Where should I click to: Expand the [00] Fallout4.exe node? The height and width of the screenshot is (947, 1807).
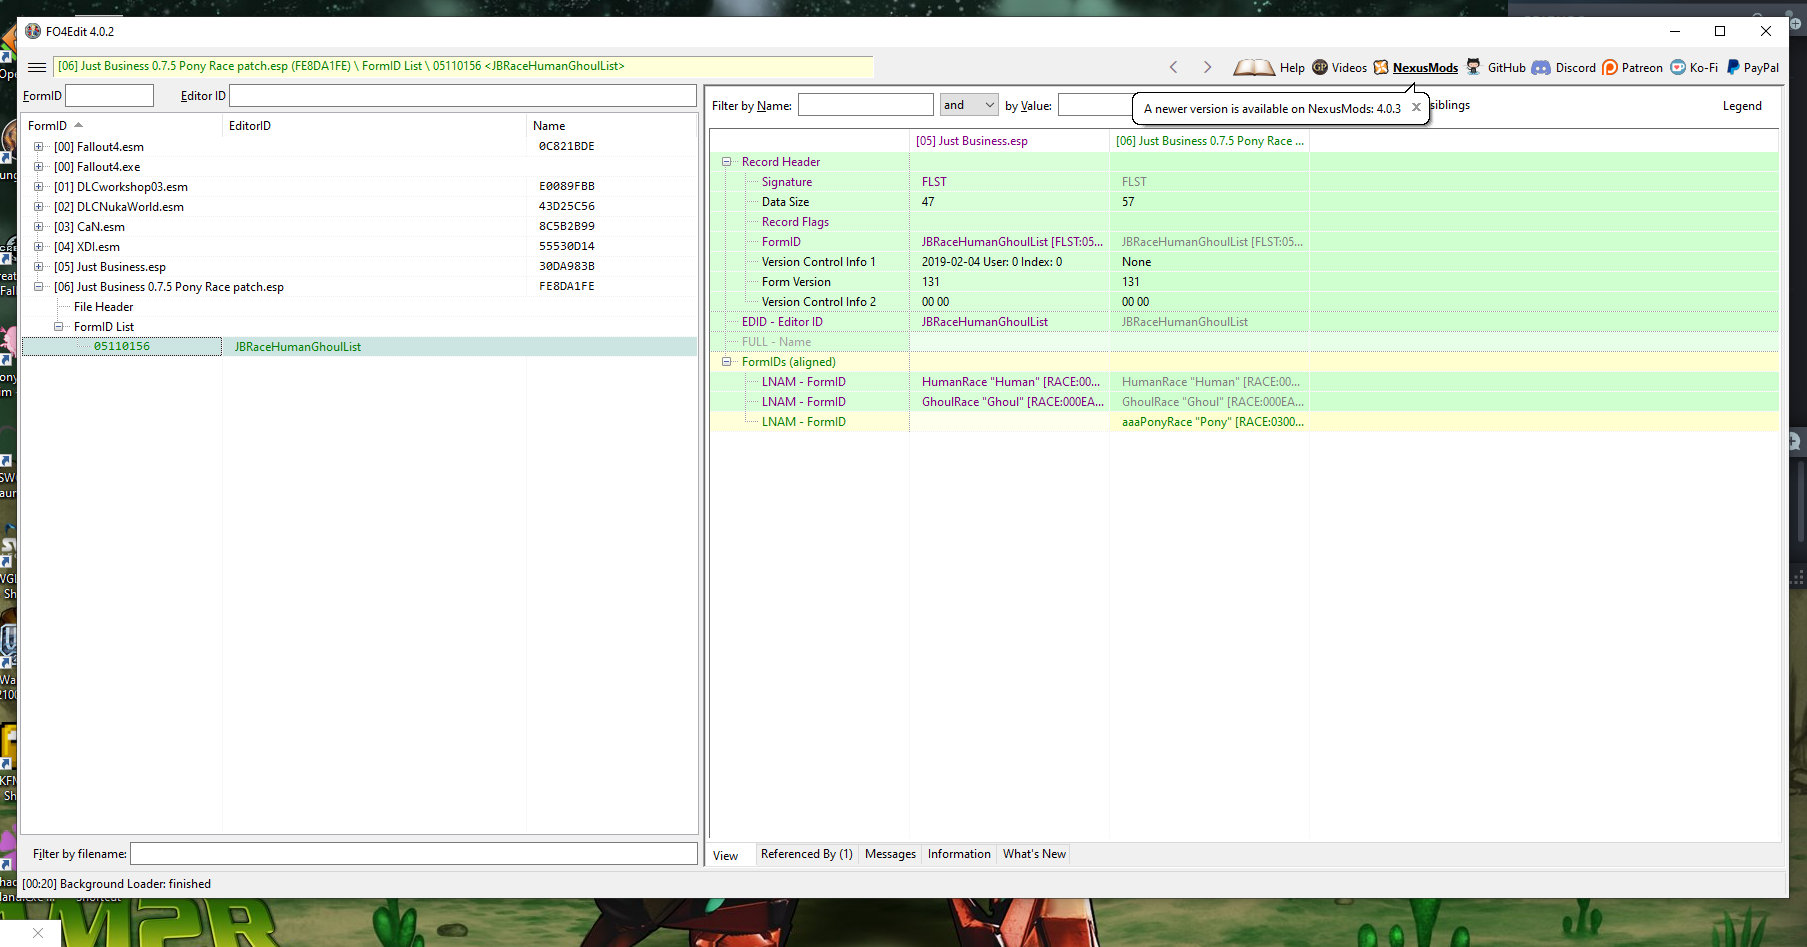pos(39,166)
